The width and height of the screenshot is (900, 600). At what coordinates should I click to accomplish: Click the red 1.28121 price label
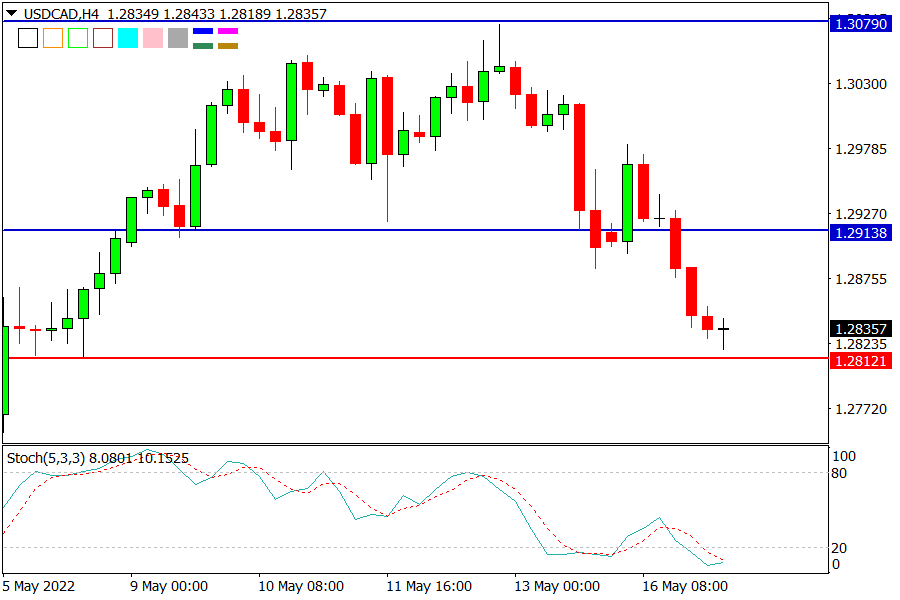click(x=860, y=361)
